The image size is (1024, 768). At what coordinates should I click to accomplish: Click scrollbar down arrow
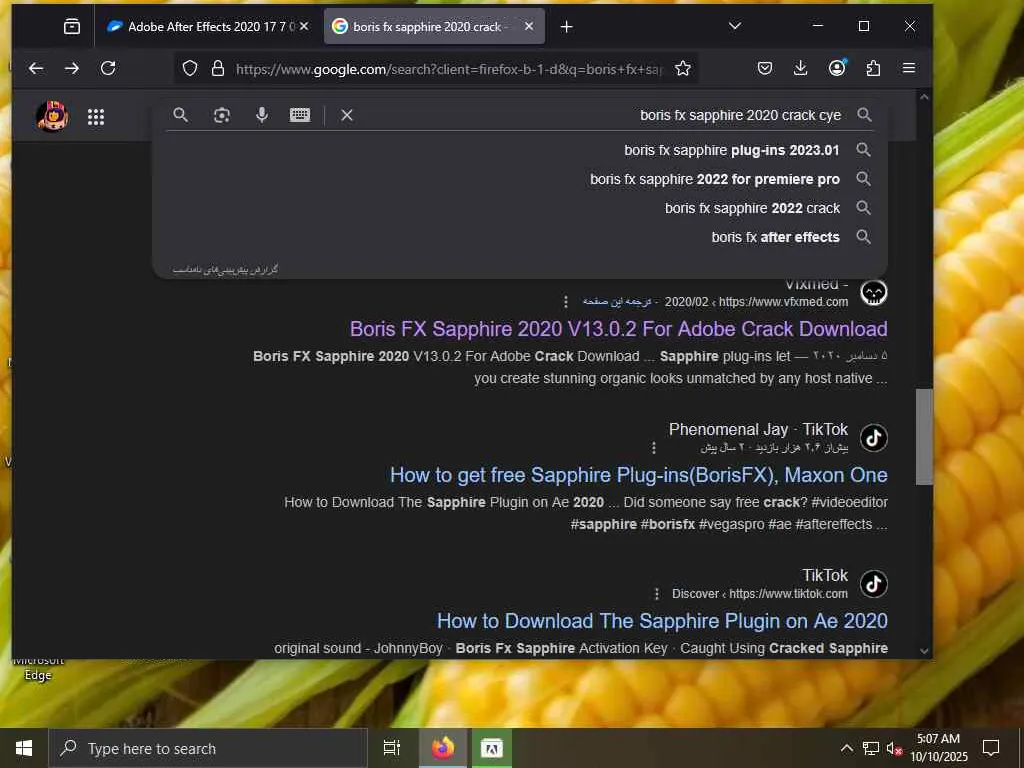[924, 650]
